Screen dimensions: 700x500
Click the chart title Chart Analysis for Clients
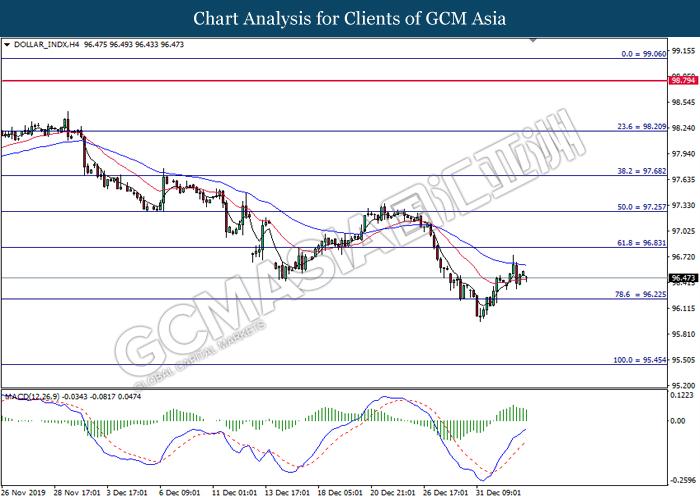point(350,18)
